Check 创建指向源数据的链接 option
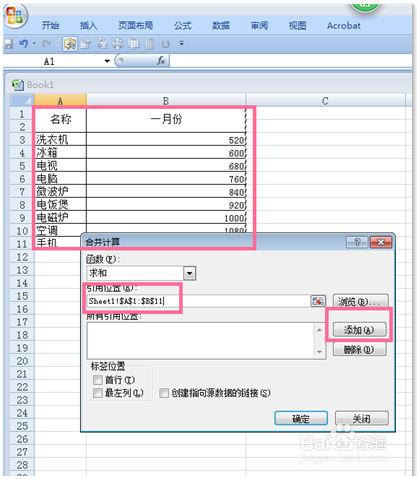Screen dimensions: 420x479 (164, 393)
